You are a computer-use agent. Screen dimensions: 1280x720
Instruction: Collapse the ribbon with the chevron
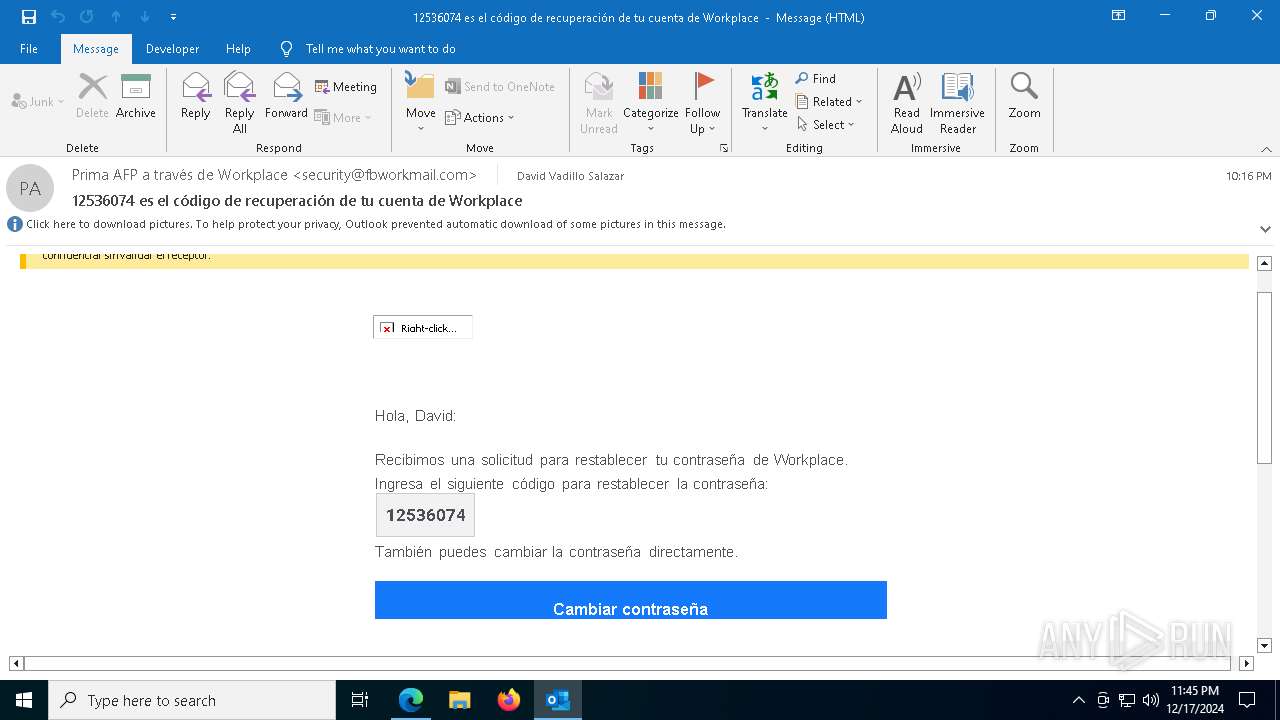(x=1266, y=149)
